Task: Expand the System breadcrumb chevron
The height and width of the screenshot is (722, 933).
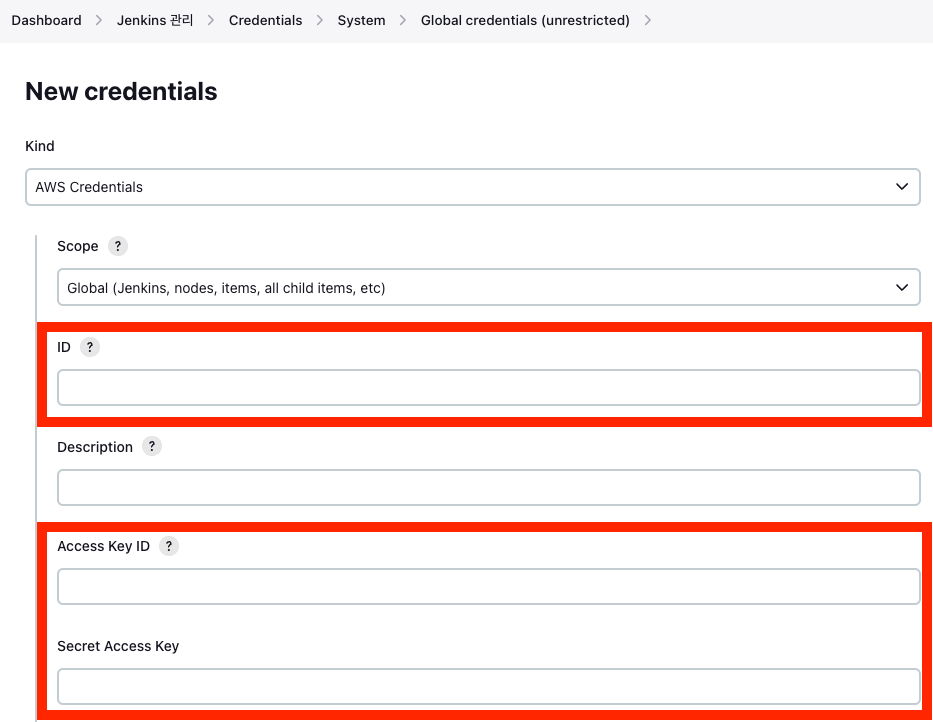Action: coord(403,20)
